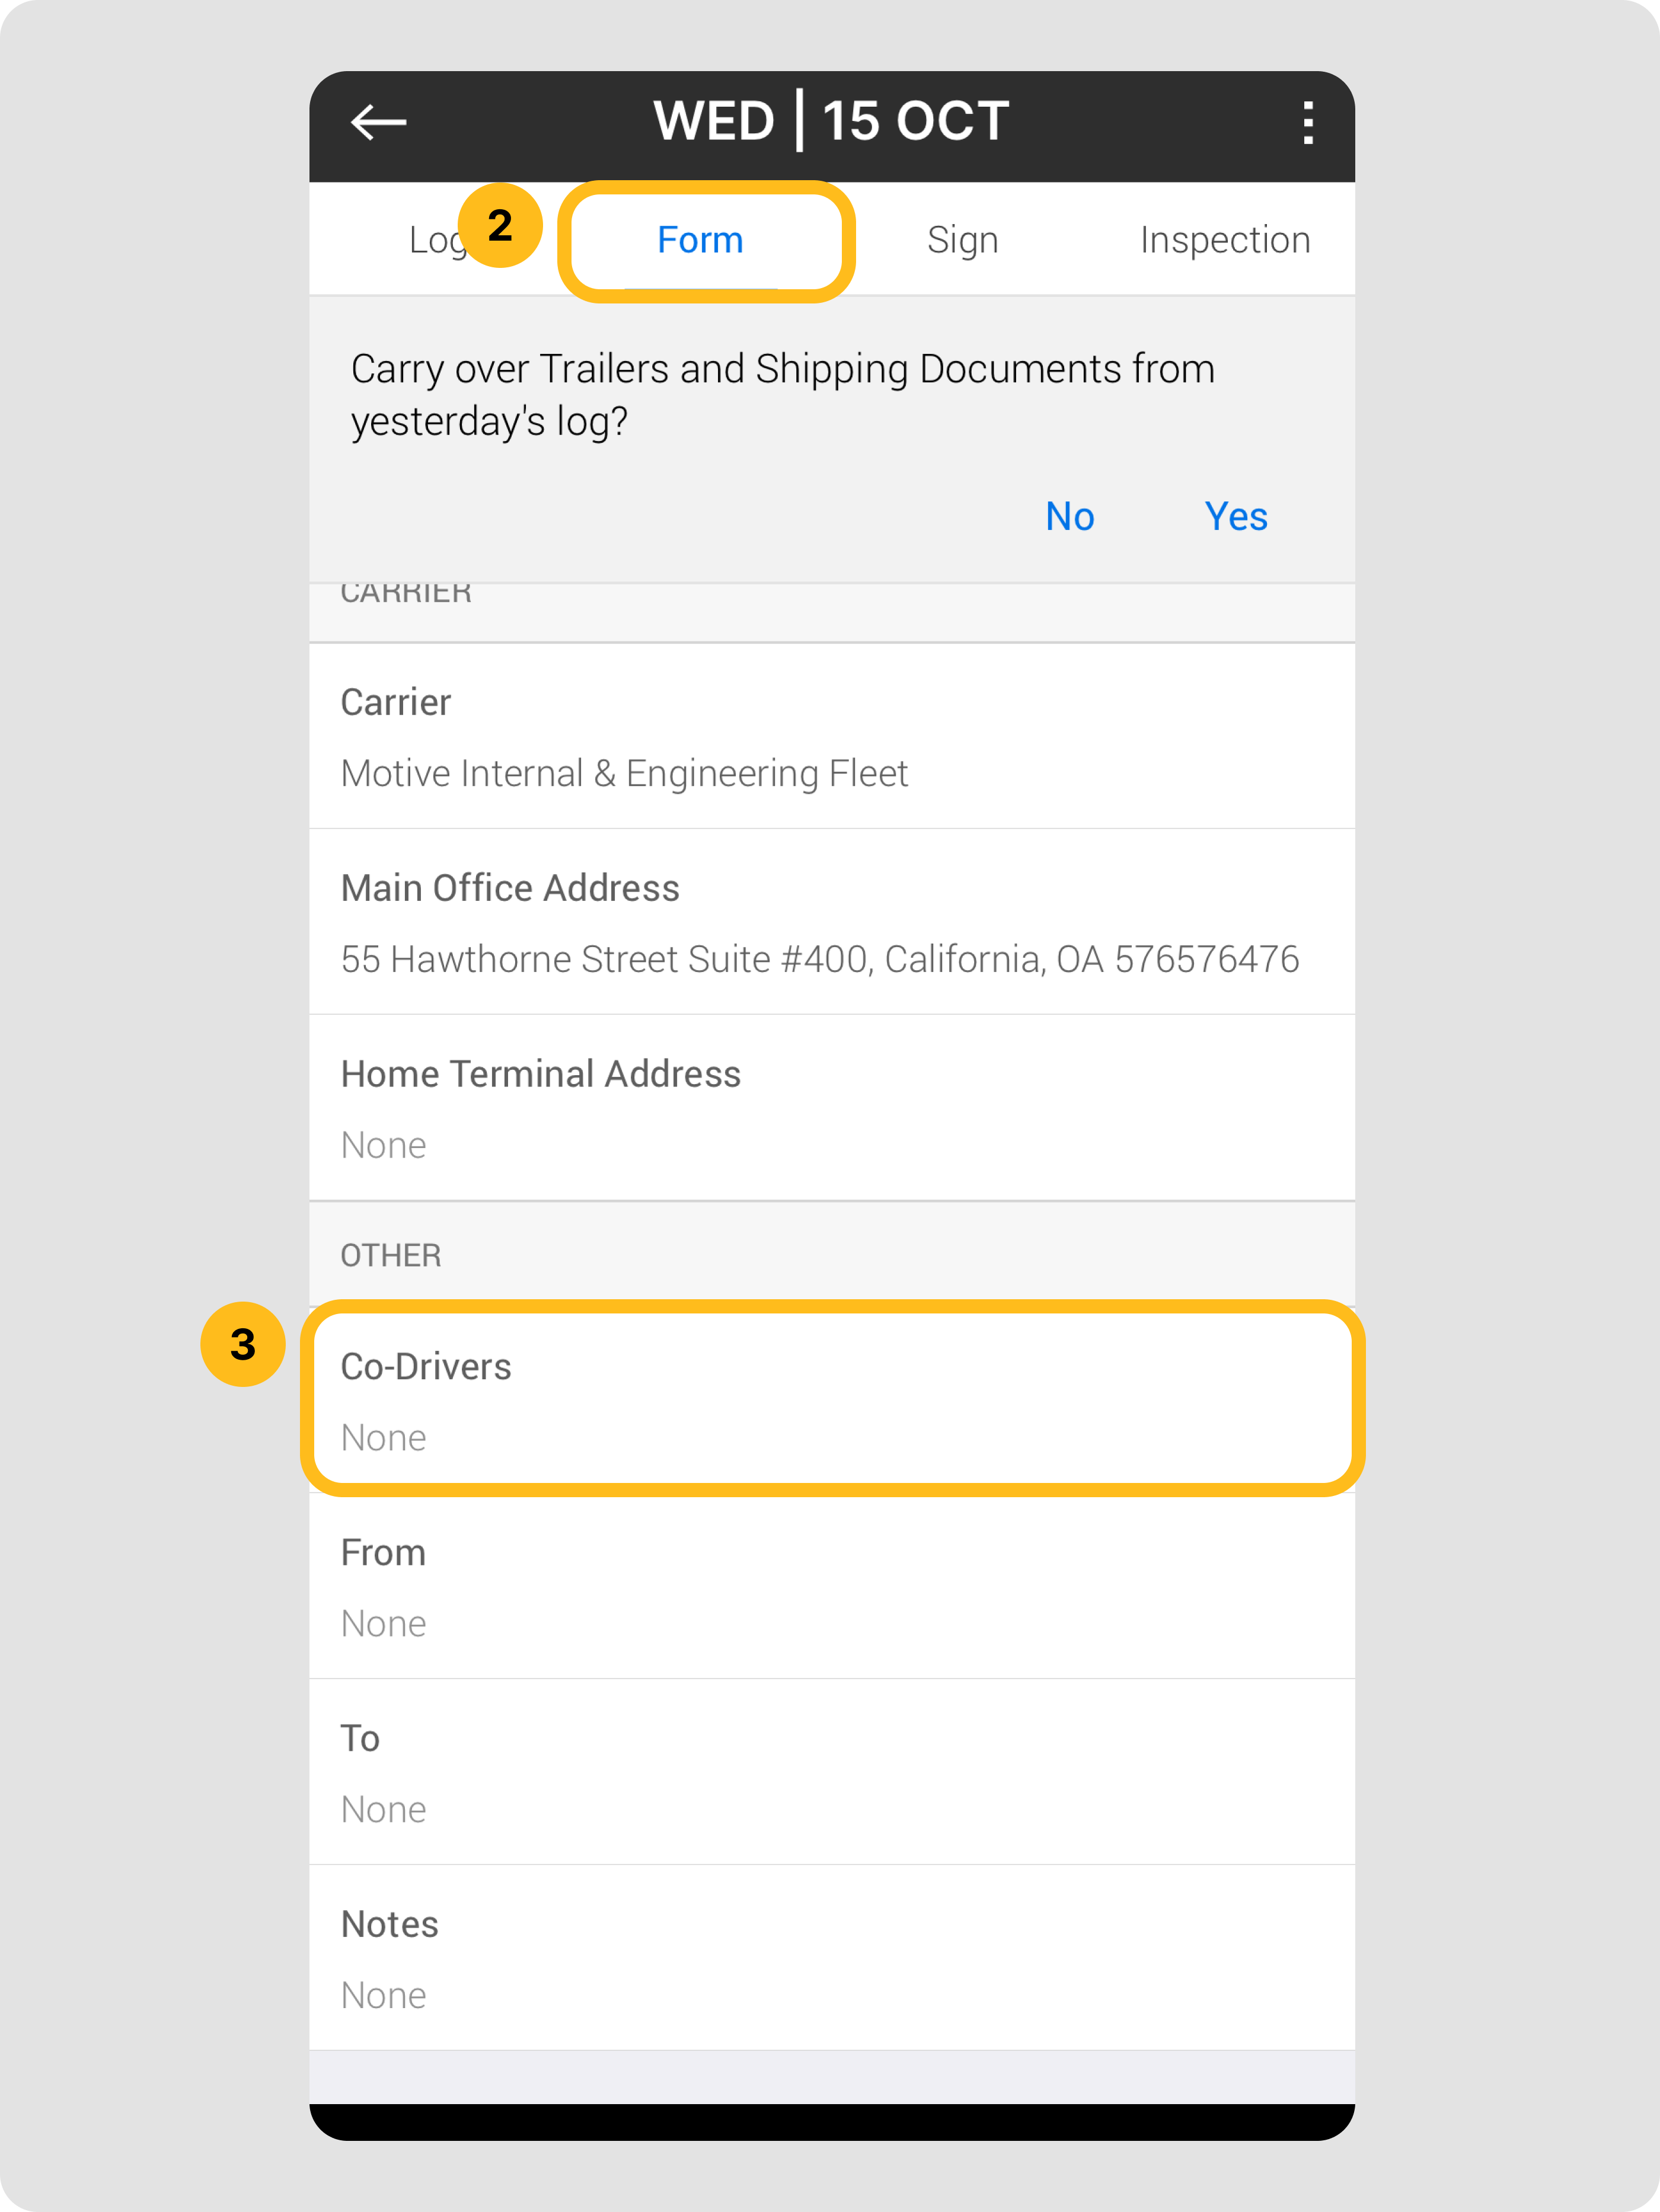
Task: Click the yellow step 3 badge
Action: (x=243, y=1344)
